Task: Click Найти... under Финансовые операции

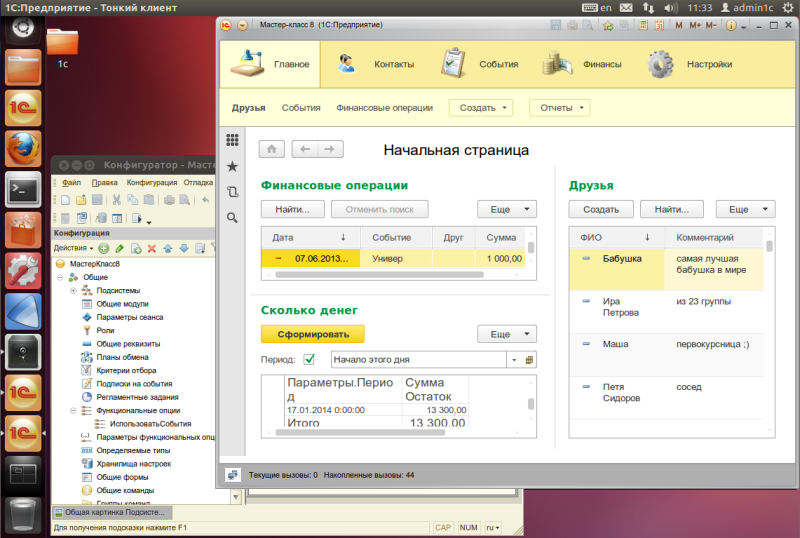Action: pos(292,209)
